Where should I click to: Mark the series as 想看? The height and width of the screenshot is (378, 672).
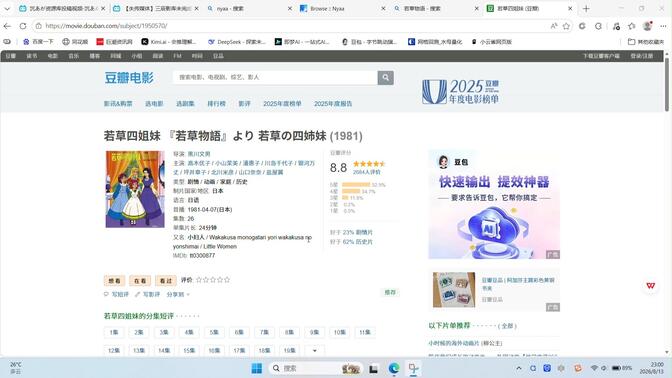(x=114, y=281)
